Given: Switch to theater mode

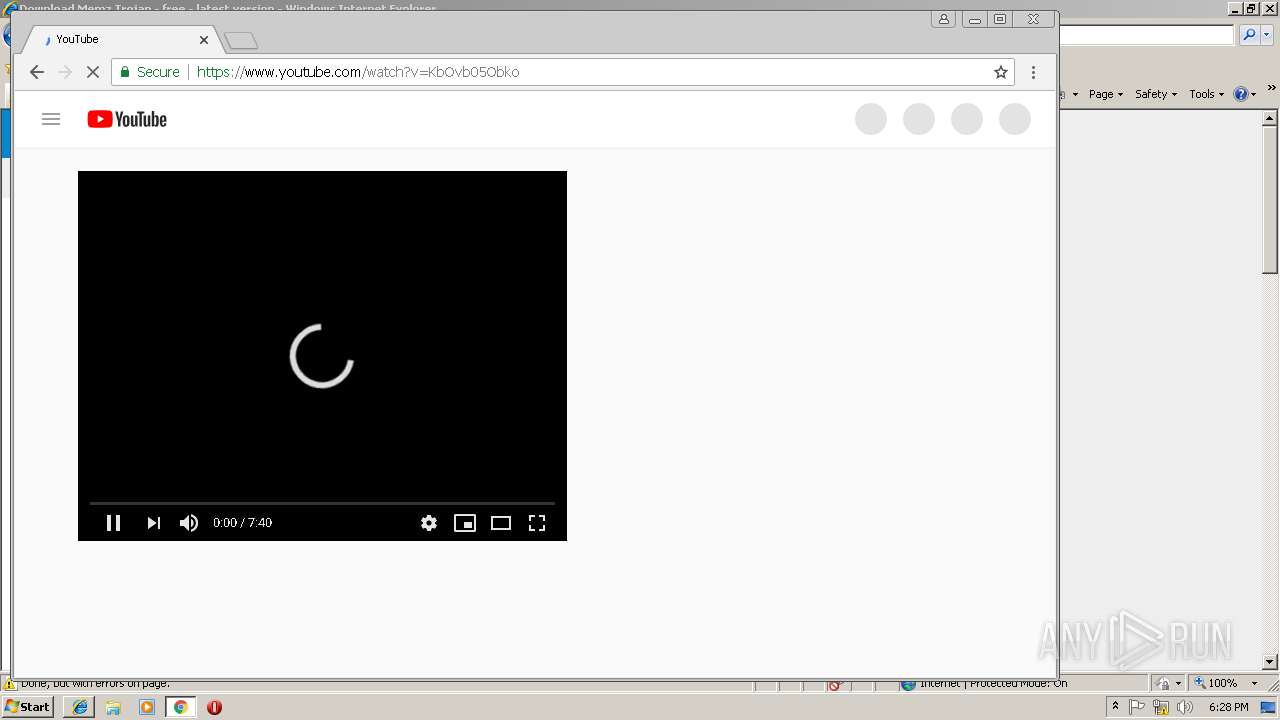Looking at the screenshot, I should (x=501, y=523).
